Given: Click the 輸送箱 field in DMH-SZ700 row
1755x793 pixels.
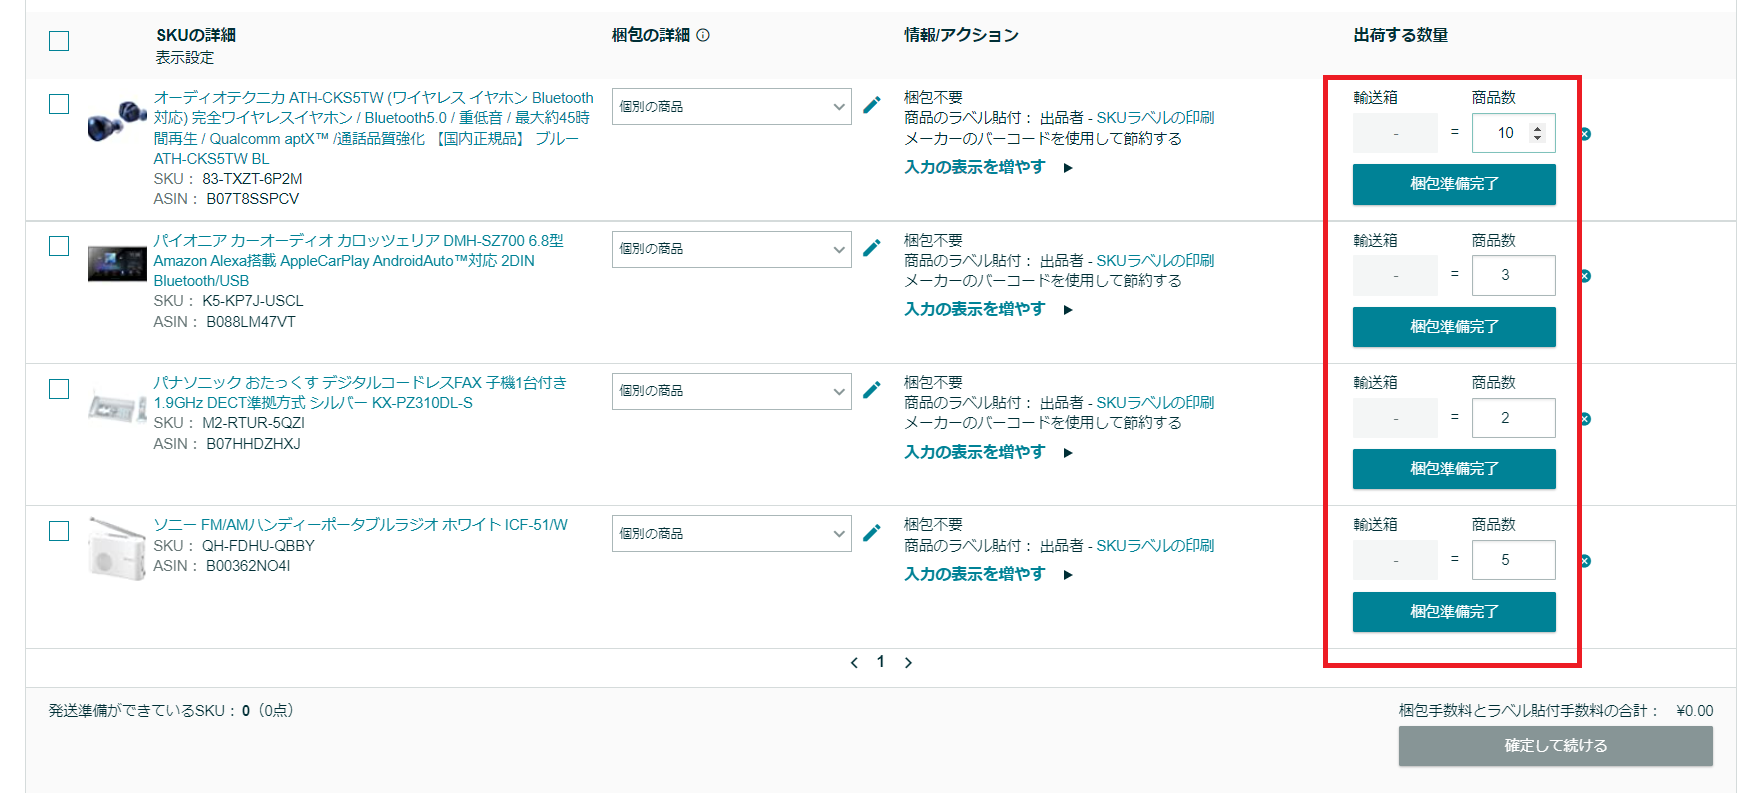Looking at the screenshot, I should tap(1395, 275).
